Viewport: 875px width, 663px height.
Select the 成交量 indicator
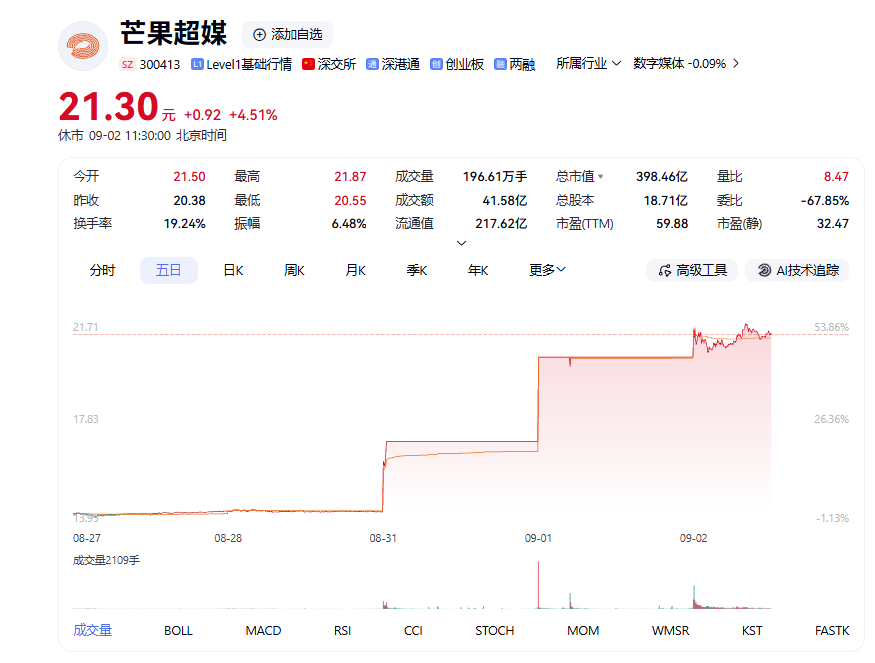93,631
